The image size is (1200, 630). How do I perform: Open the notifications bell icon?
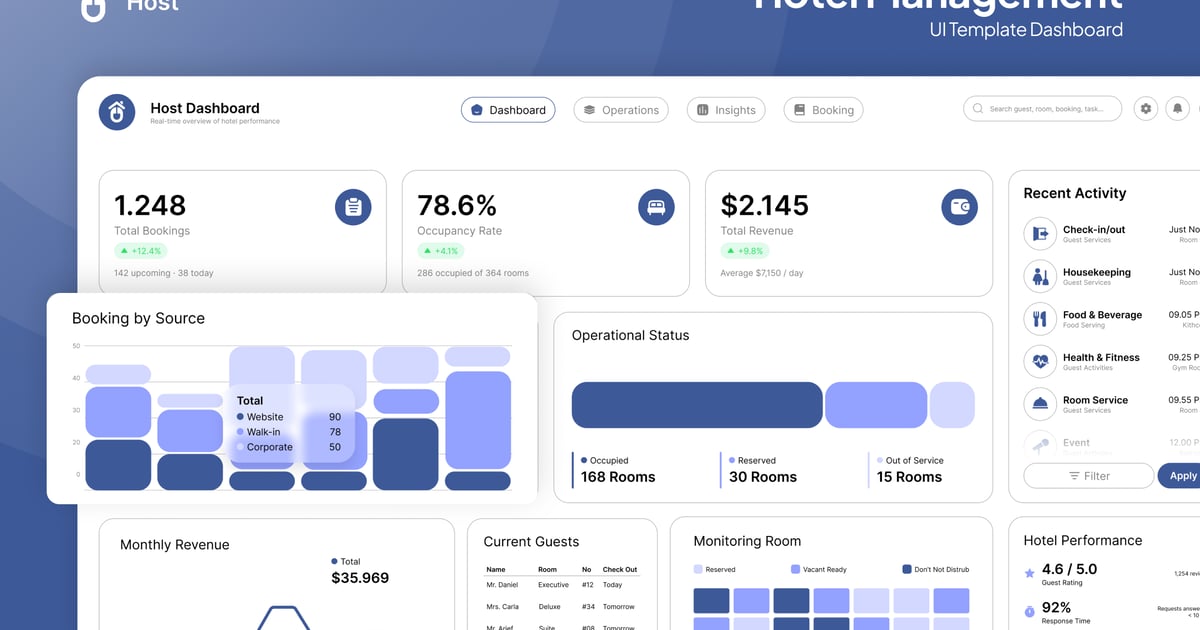[x=1178, y=109]
